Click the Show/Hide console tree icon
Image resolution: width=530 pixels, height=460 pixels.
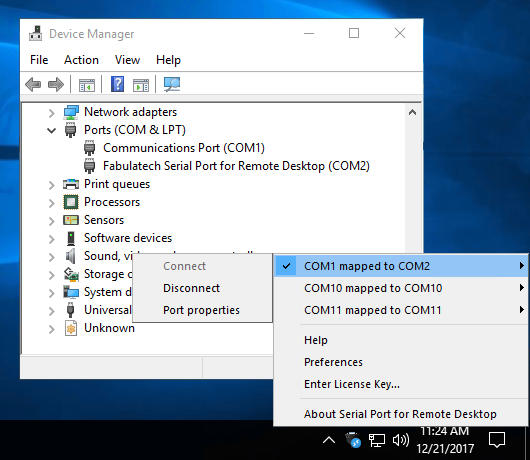click(87, 85)
